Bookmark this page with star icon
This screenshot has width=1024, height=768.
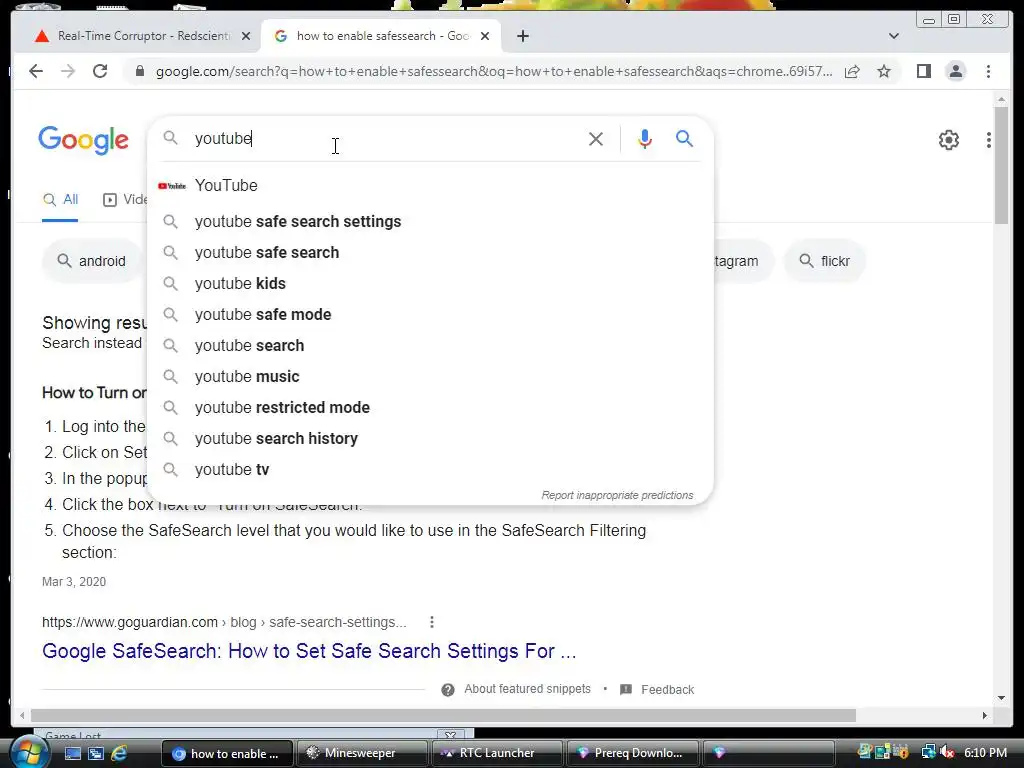[x=884, y=71]
